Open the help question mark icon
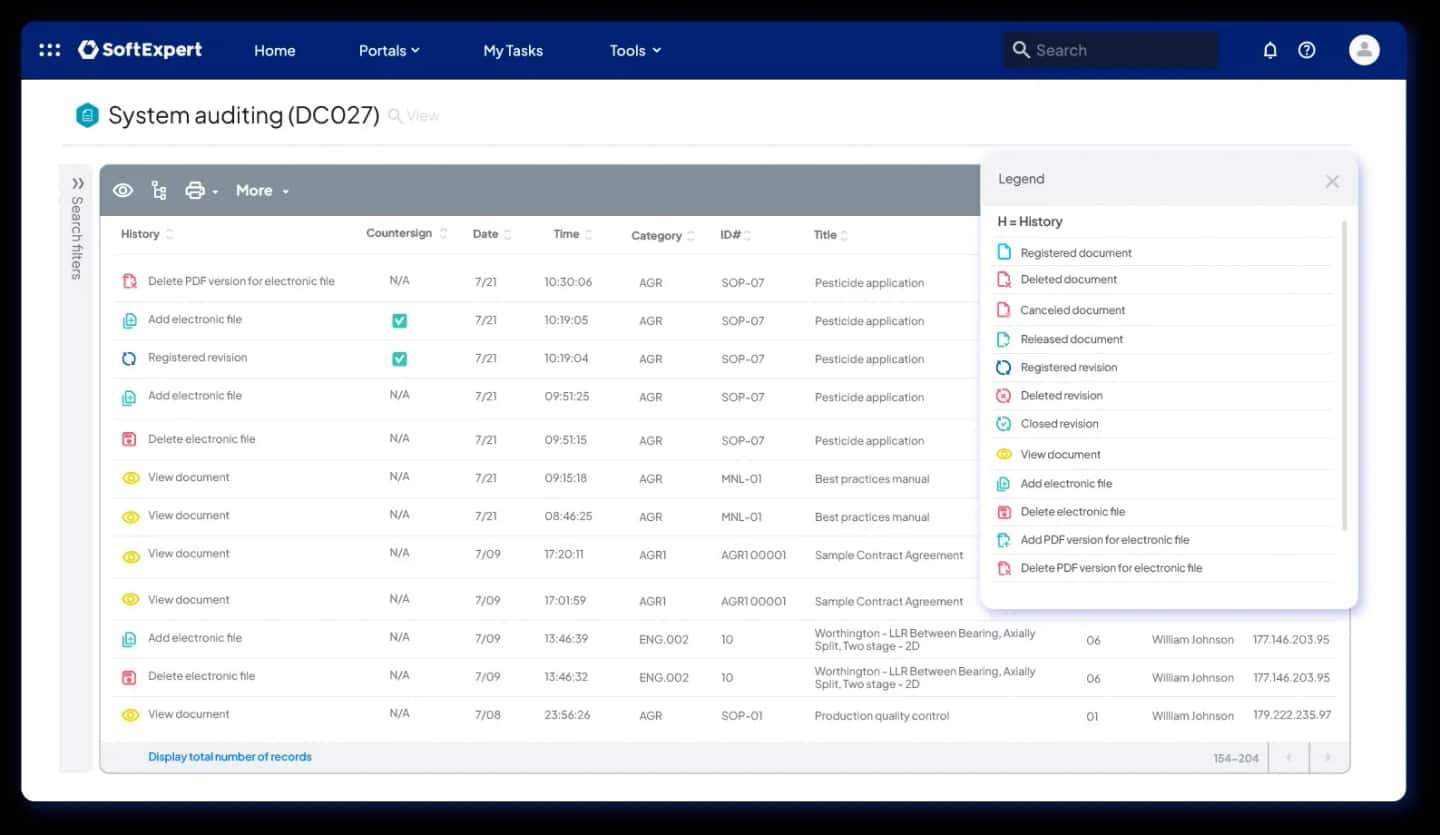1440x835 pixels. 1306,50
